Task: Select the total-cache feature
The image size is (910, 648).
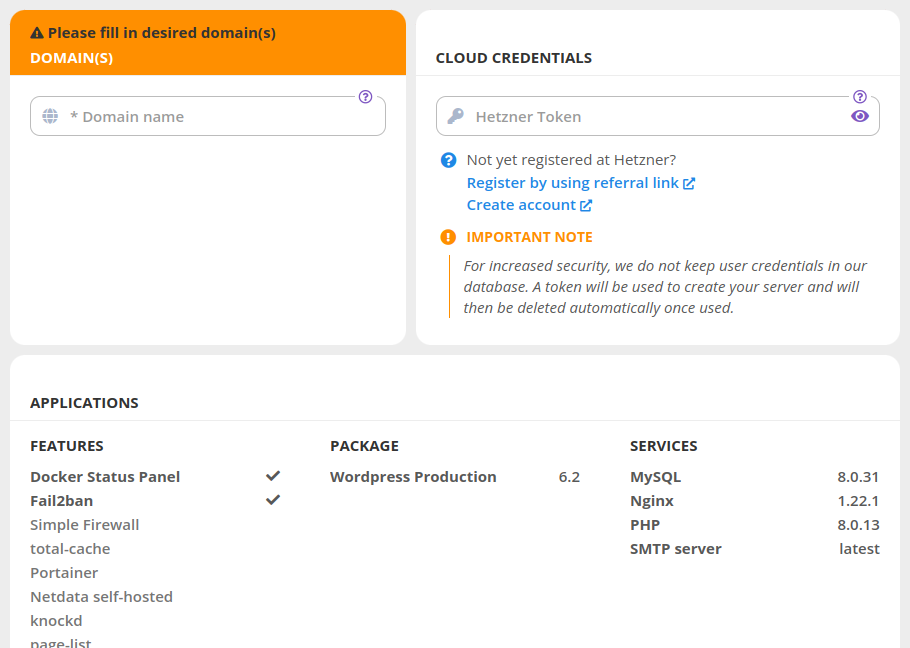Action: click(69, 548)
